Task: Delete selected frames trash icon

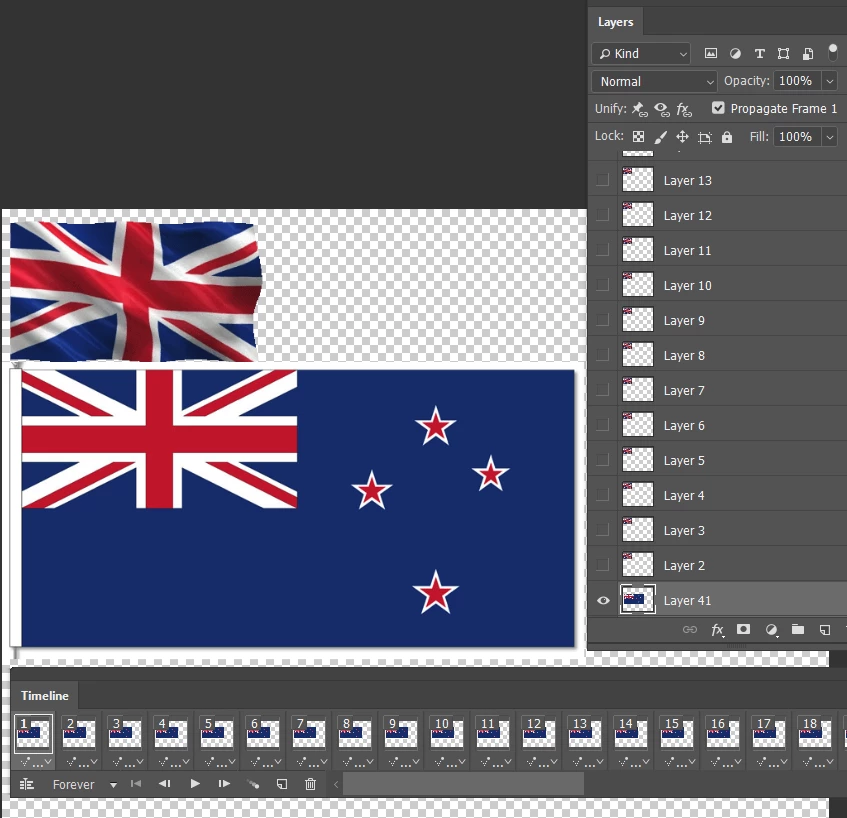Action: coord(310,784)
